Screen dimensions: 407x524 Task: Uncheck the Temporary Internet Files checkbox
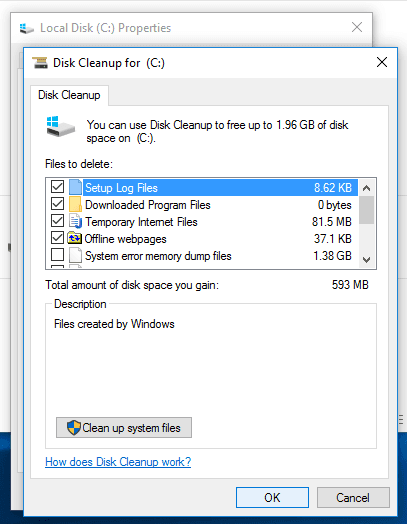pyautogui.click(x=57, y=221)
